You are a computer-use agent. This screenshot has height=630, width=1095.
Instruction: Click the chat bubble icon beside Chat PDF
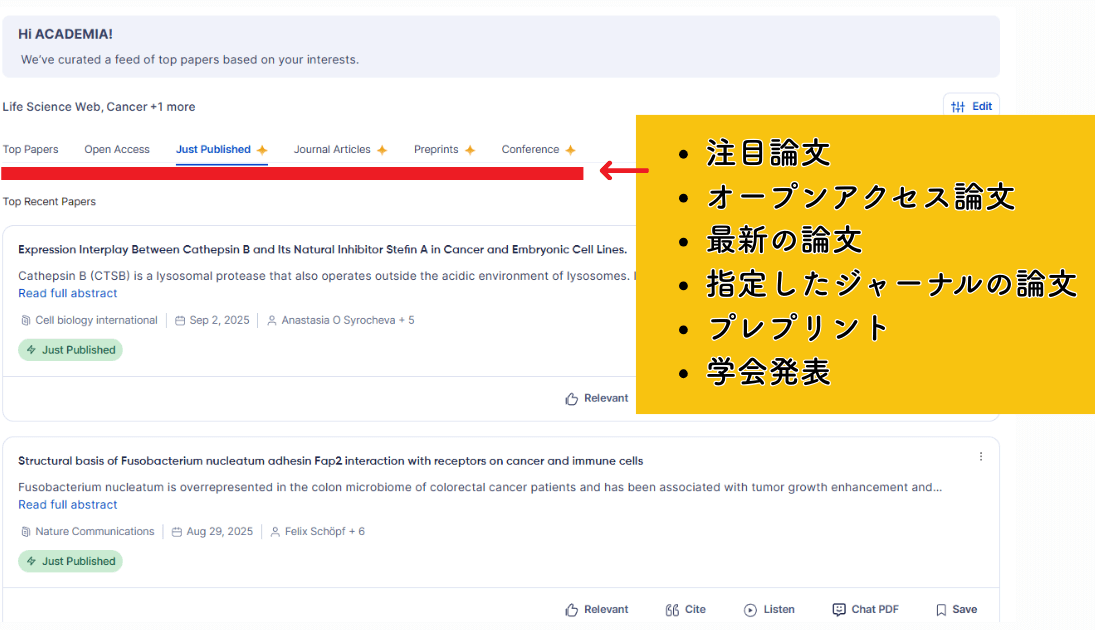click(x=839, y=610)
